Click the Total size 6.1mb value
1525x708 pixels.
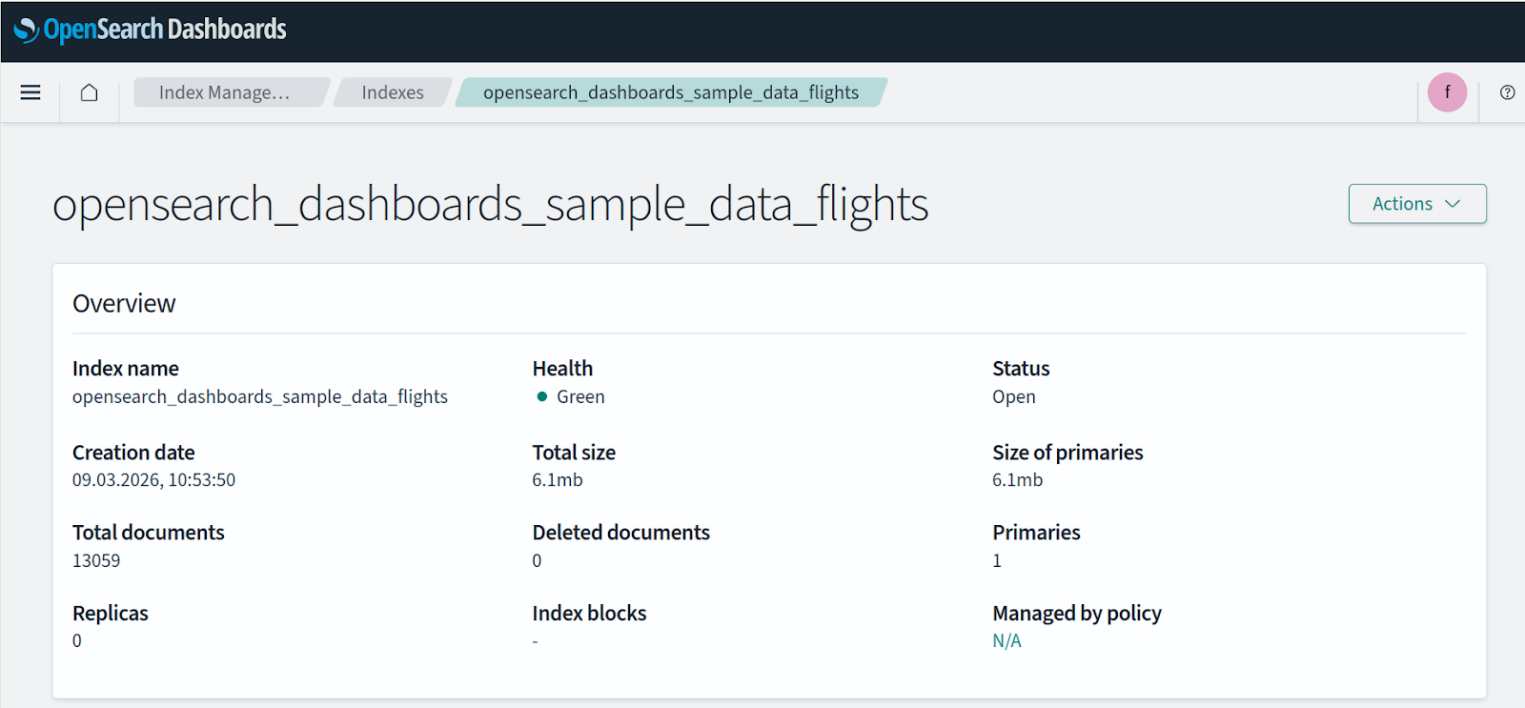pos(557,480)
